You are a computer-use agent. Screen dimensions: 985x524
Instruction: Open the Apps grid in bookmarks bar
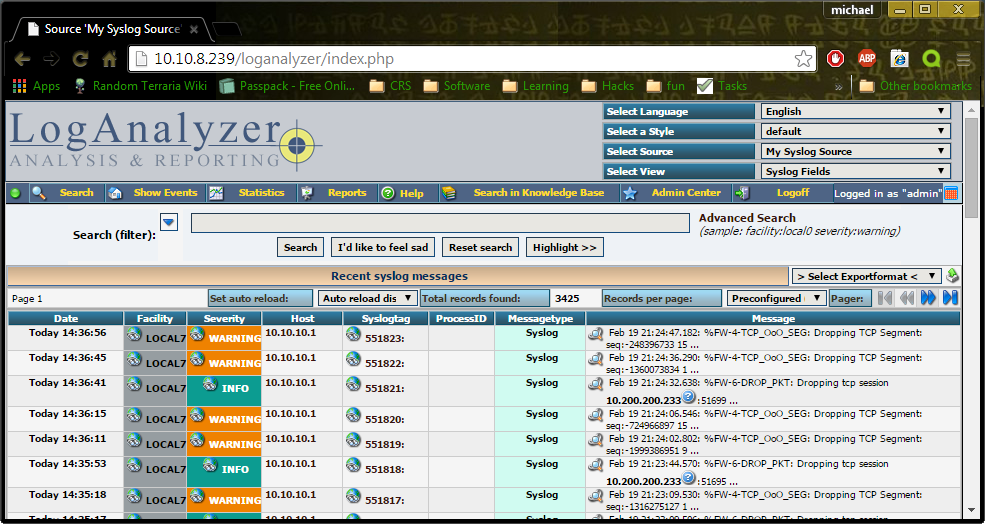36,86
